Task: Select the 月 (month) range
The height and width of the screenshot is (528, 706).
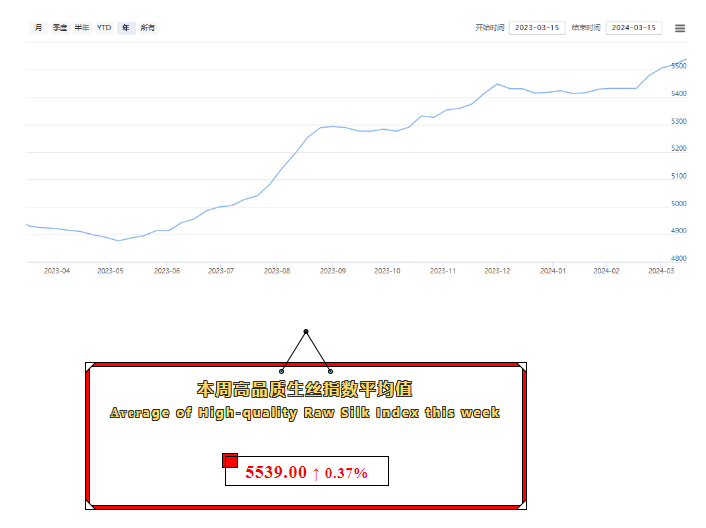Action: (x=38, y=28)
